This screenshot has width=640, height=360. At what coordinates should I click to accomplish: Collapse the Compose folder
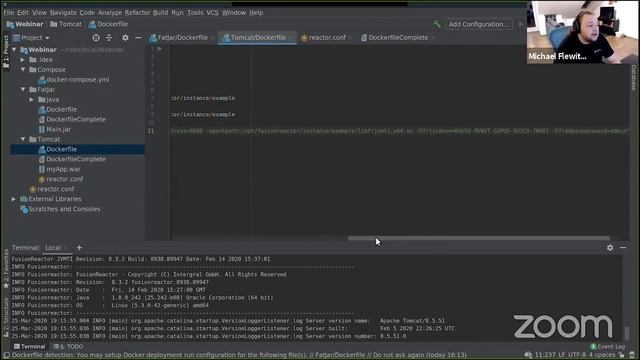[x=23, y=70]
